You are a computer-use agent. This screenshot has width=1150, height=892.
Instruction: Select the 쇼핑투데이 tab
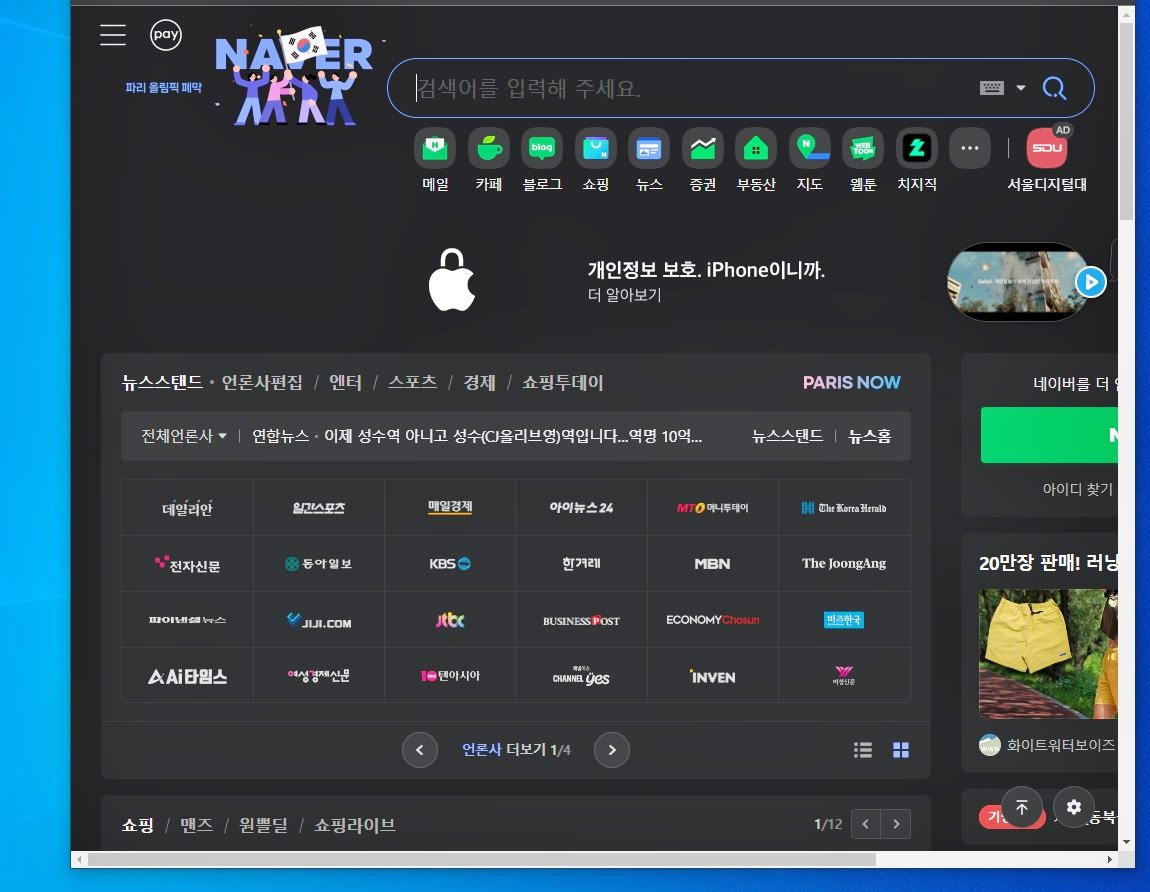point(563,382)
